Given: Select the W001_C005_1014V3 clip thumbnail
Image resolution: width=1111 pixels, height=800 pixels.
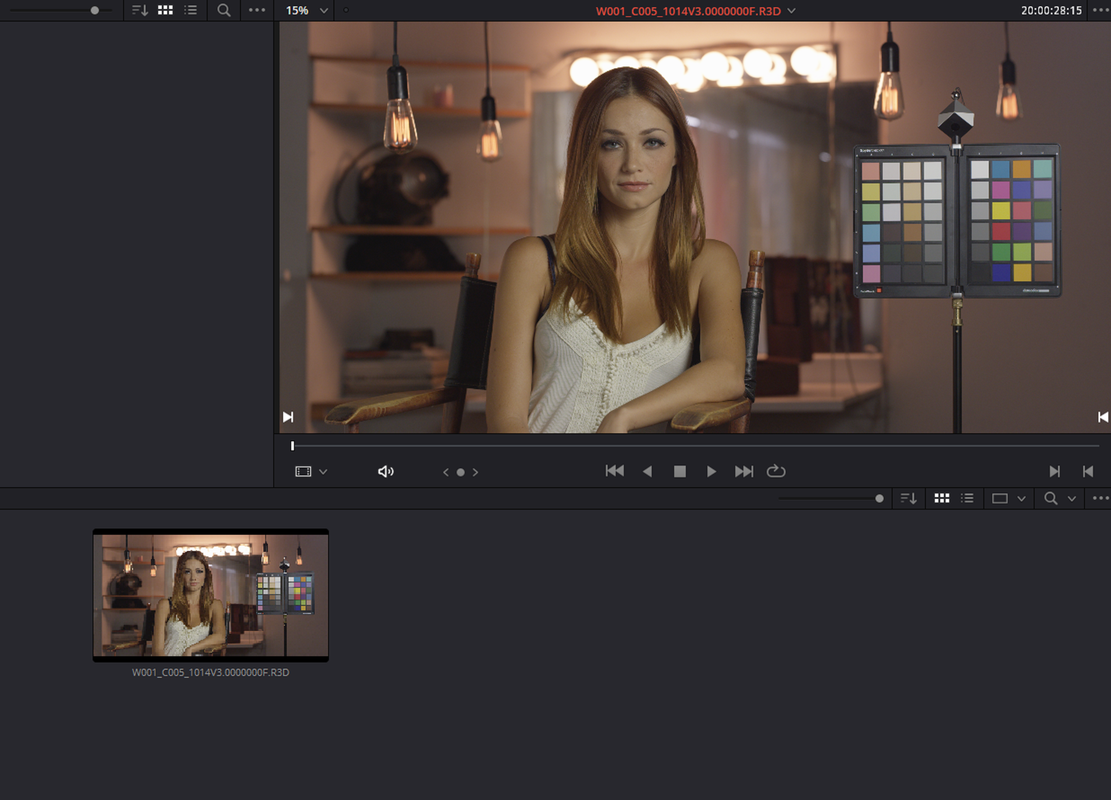Looking at the screenshot, I should coord(210,595).
